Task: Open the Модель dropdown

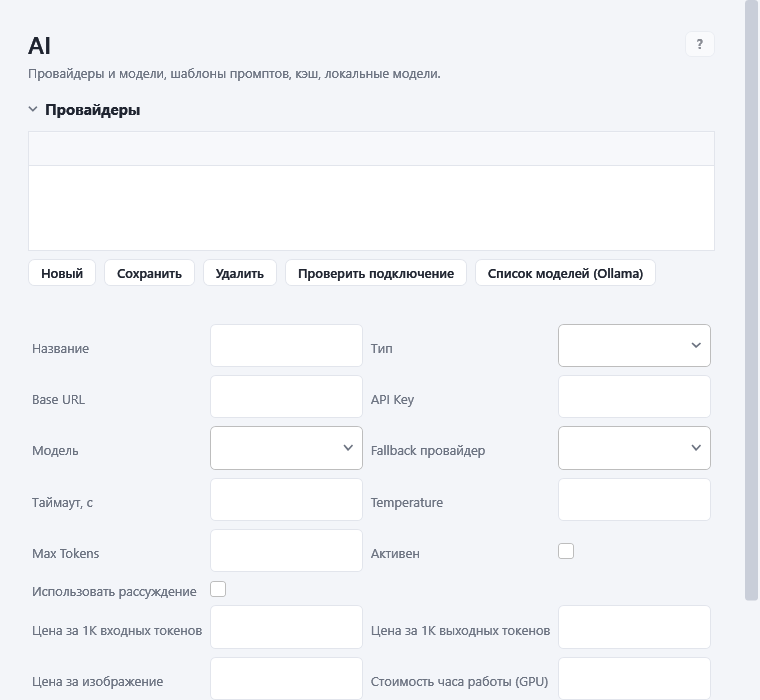Action: pyautogui.click(x=286, y=448)
